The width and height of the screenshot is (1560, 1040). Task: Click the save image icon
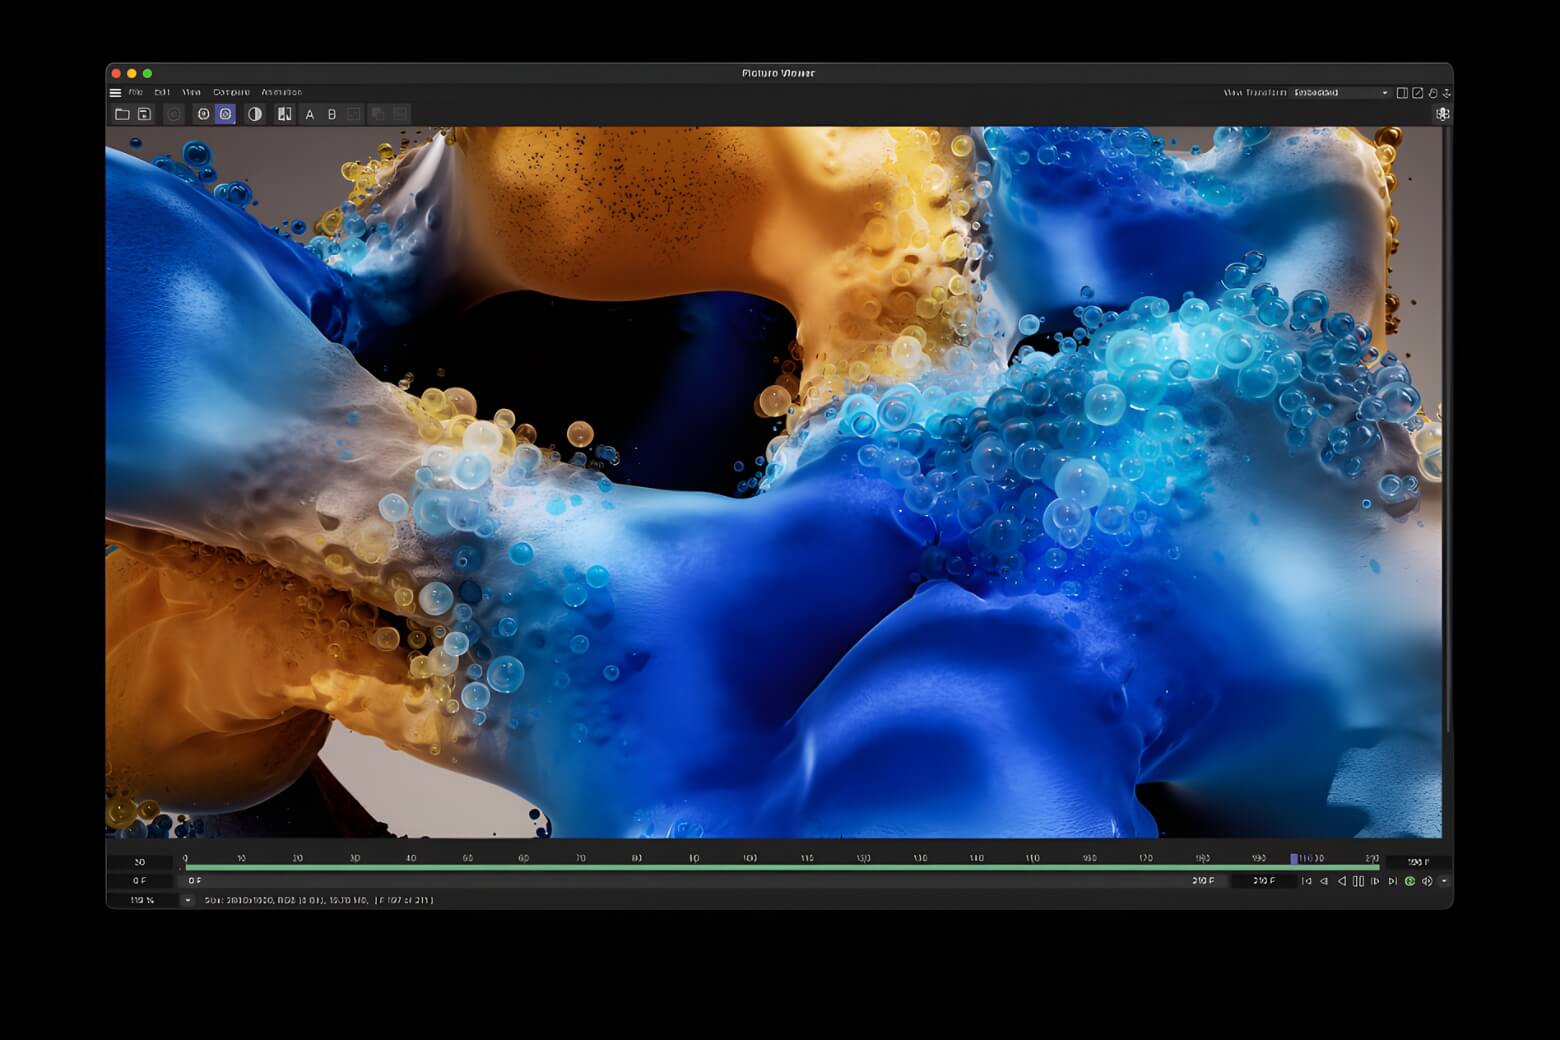point(144,115)
